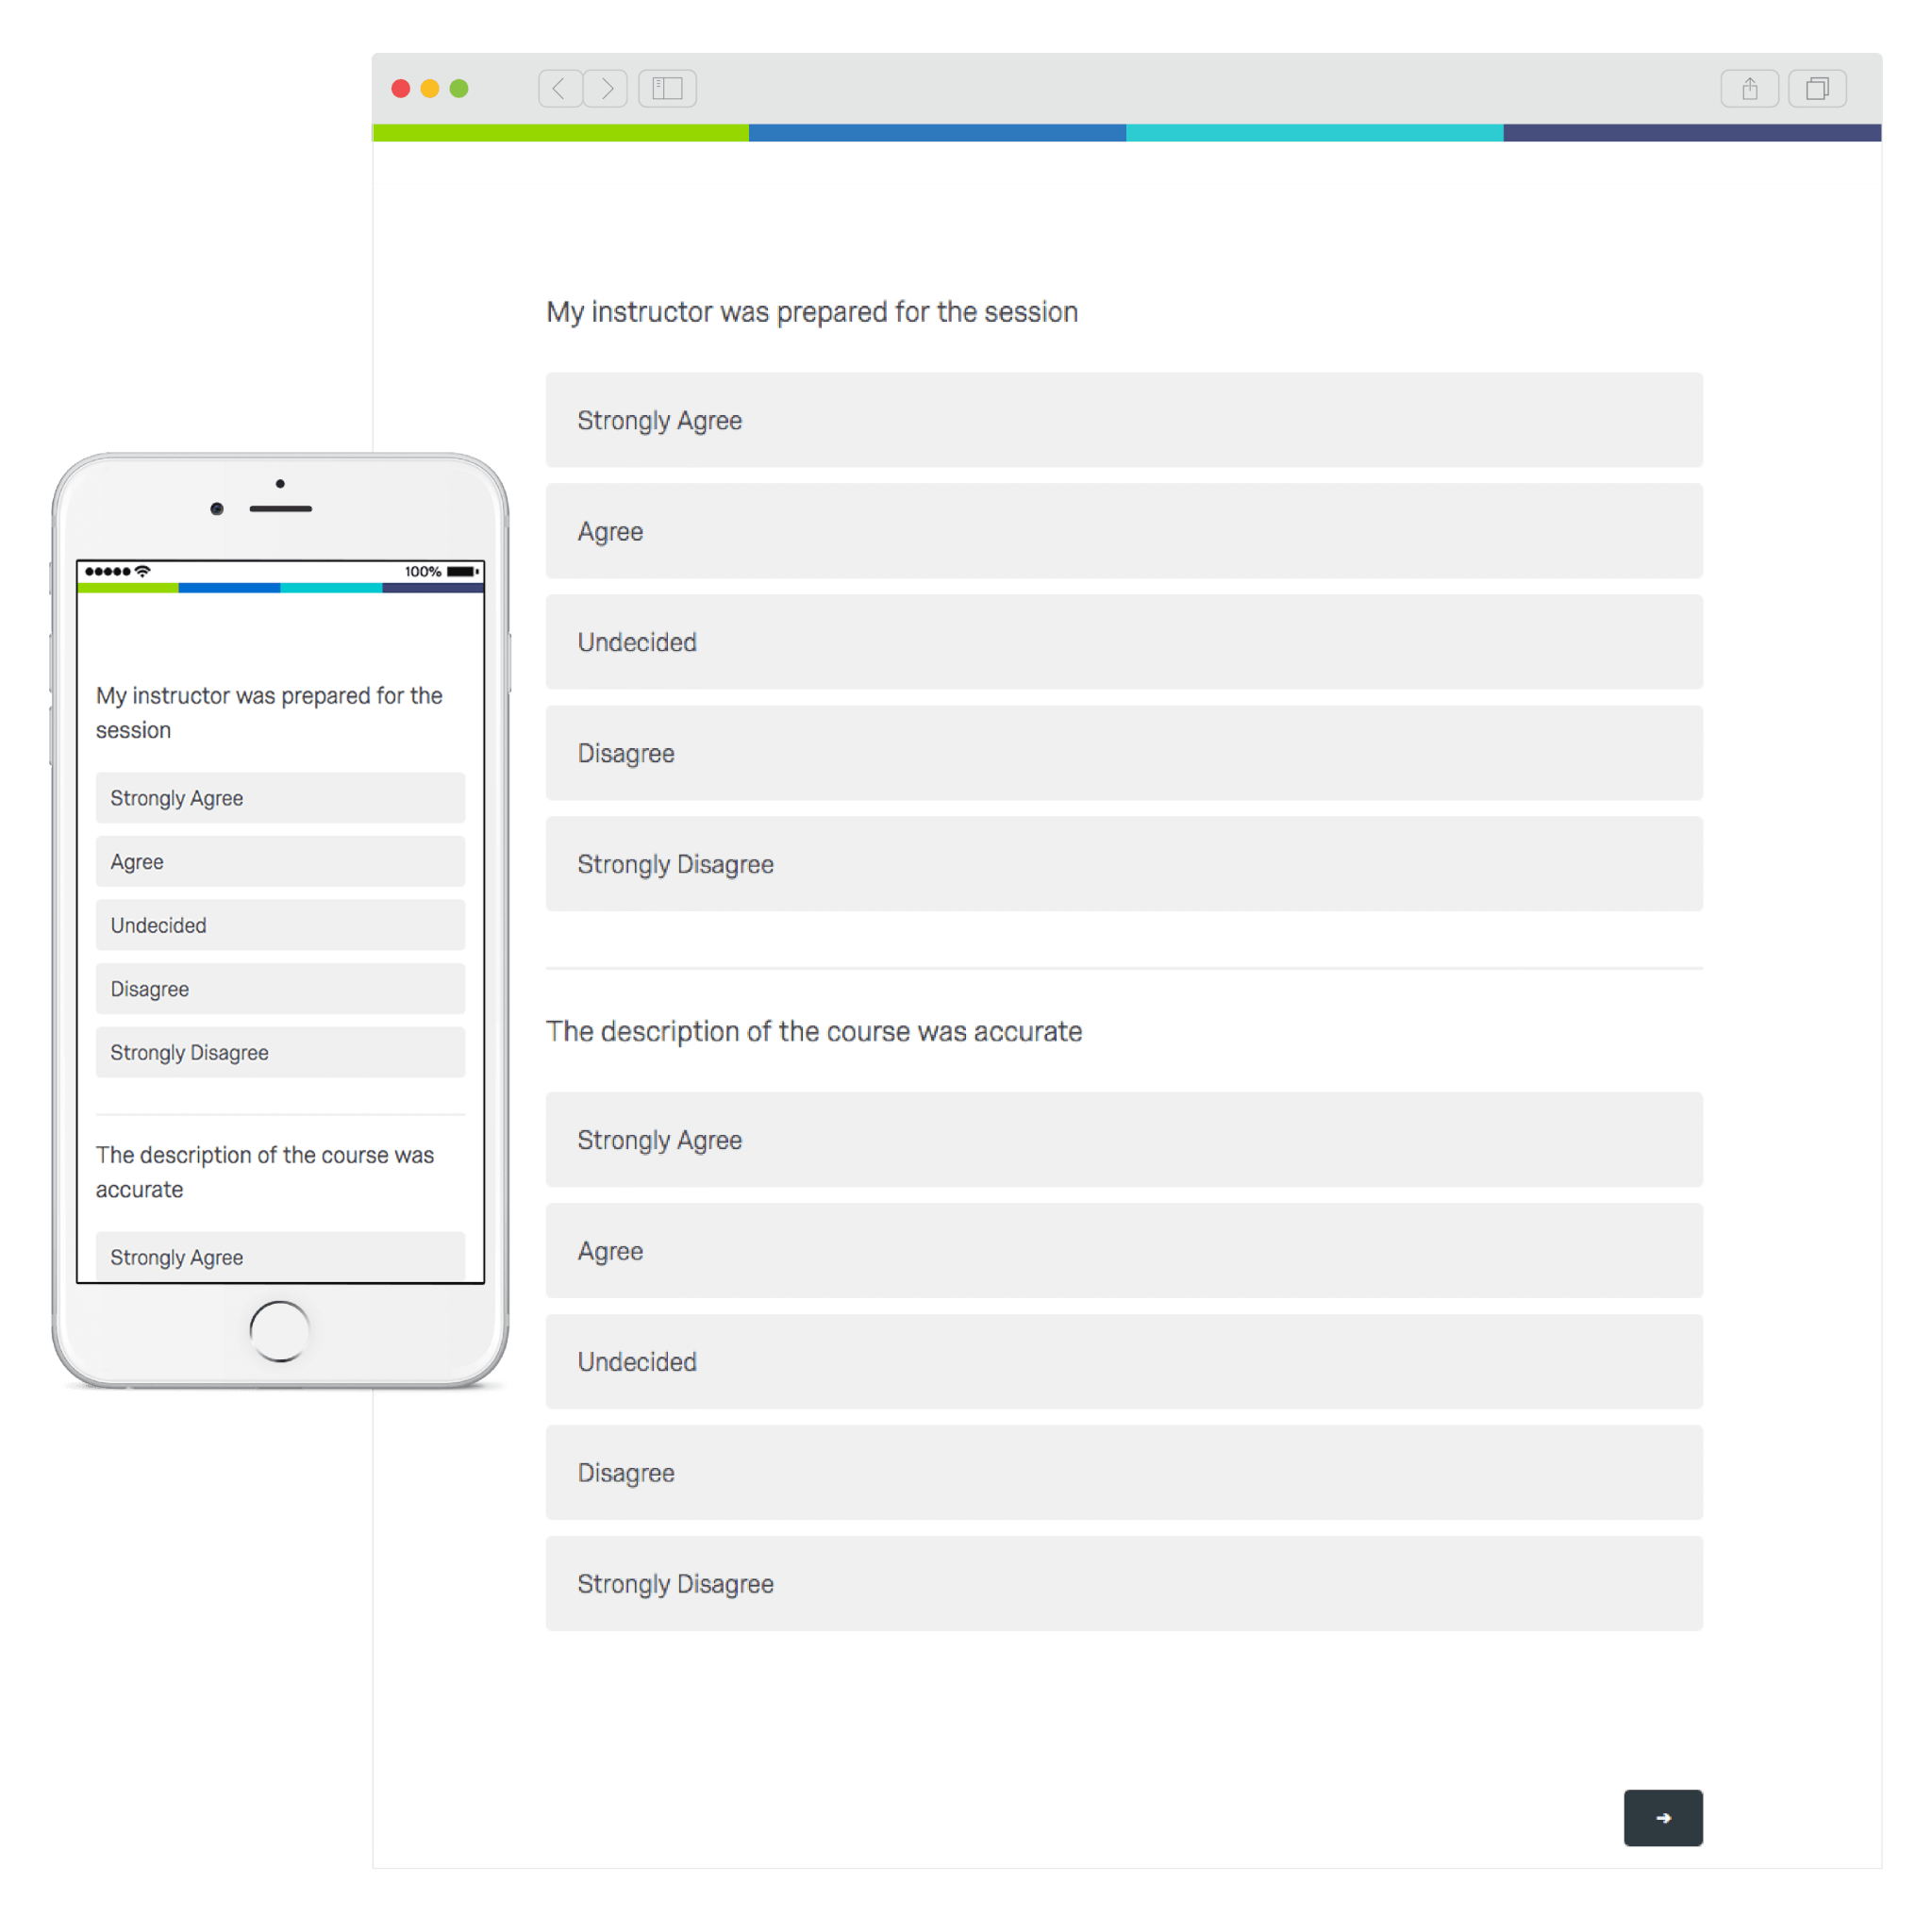The image size is (1932, 1917).
Task: Select Strongly Disagree for course description
Action: click(x=1123, y=1582)
